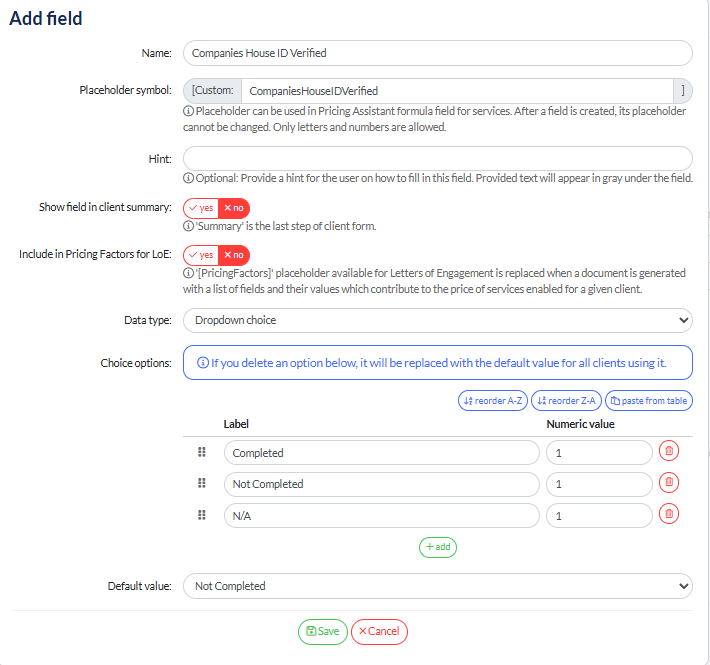Paste choice options from table
Image resolution: width=710 pixels, height=665 pixels.
pos(649,401)
